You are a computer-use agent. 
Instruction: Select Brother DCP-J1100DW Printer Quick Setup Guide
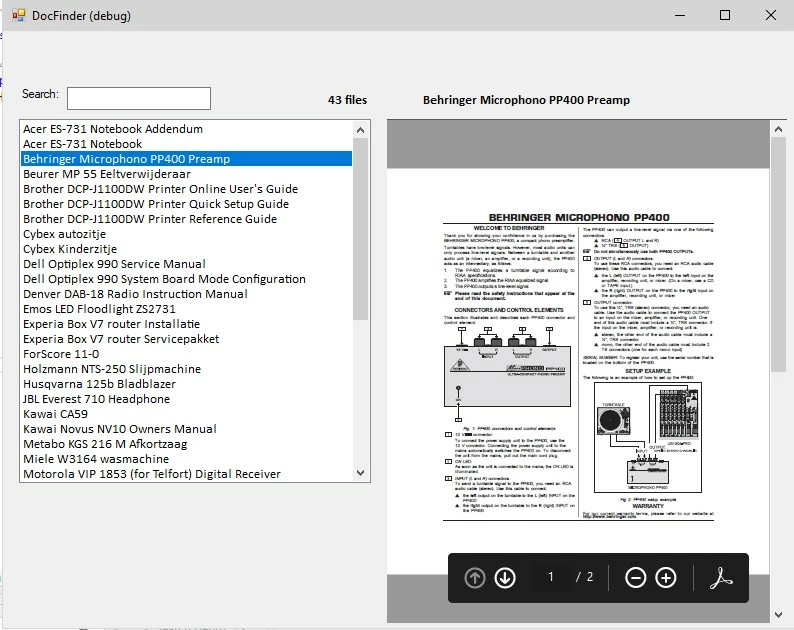[186, 204]
